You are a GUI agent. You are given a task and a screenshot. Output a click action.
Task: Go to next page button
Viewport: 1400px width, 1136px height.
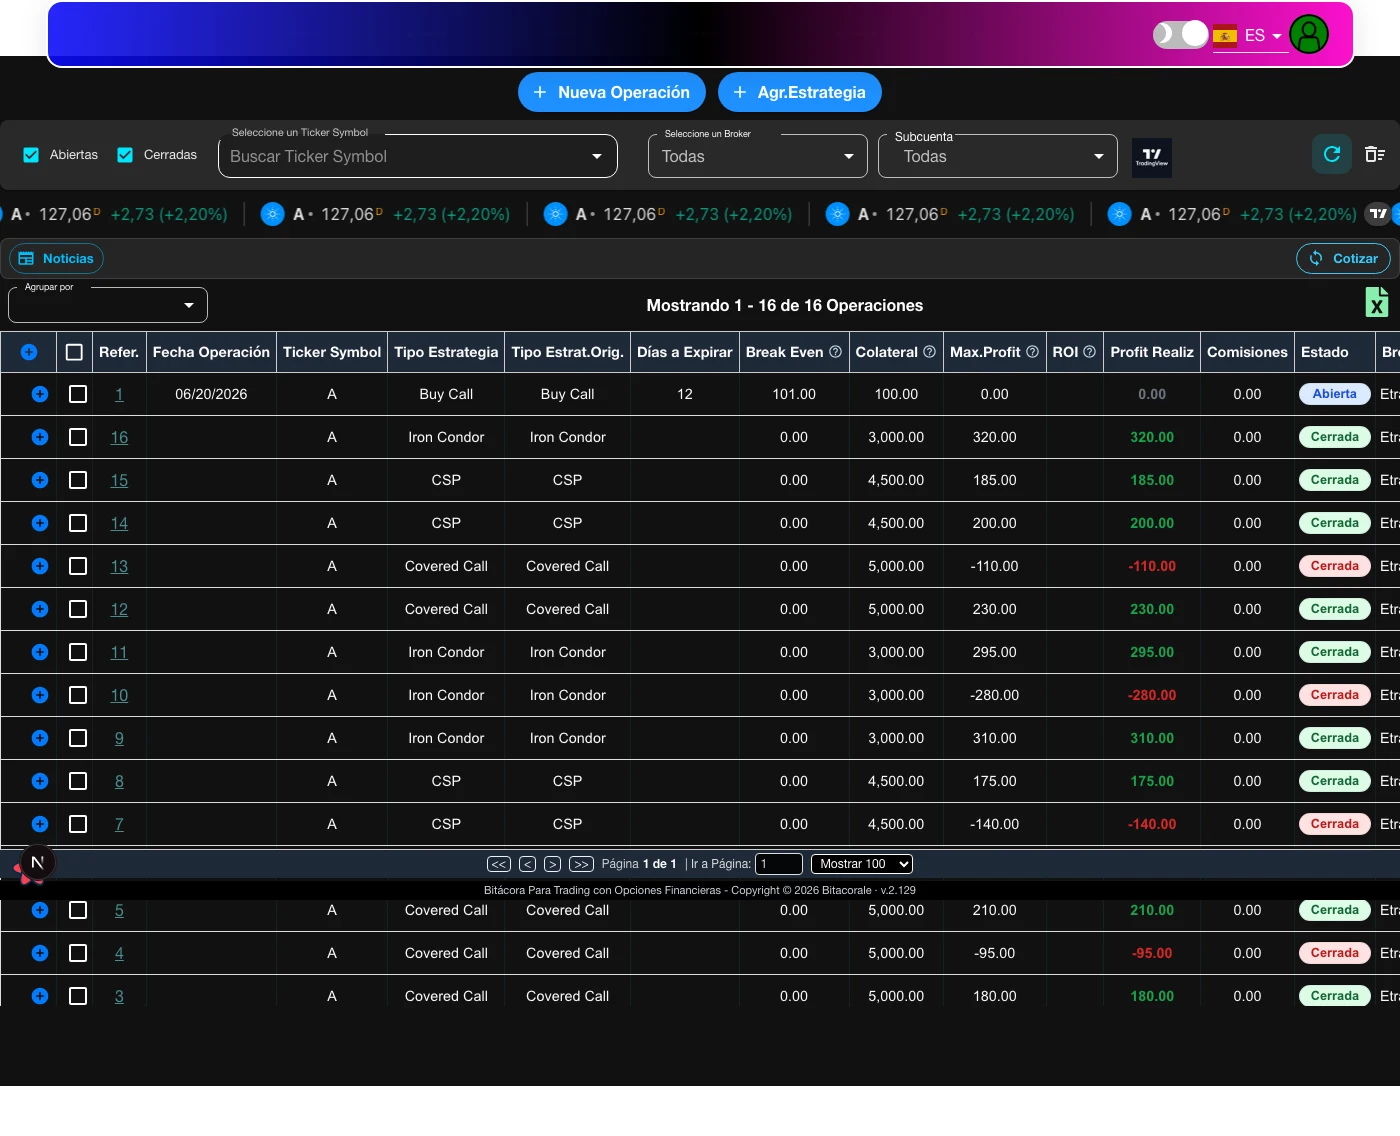(x=552, y=864)
